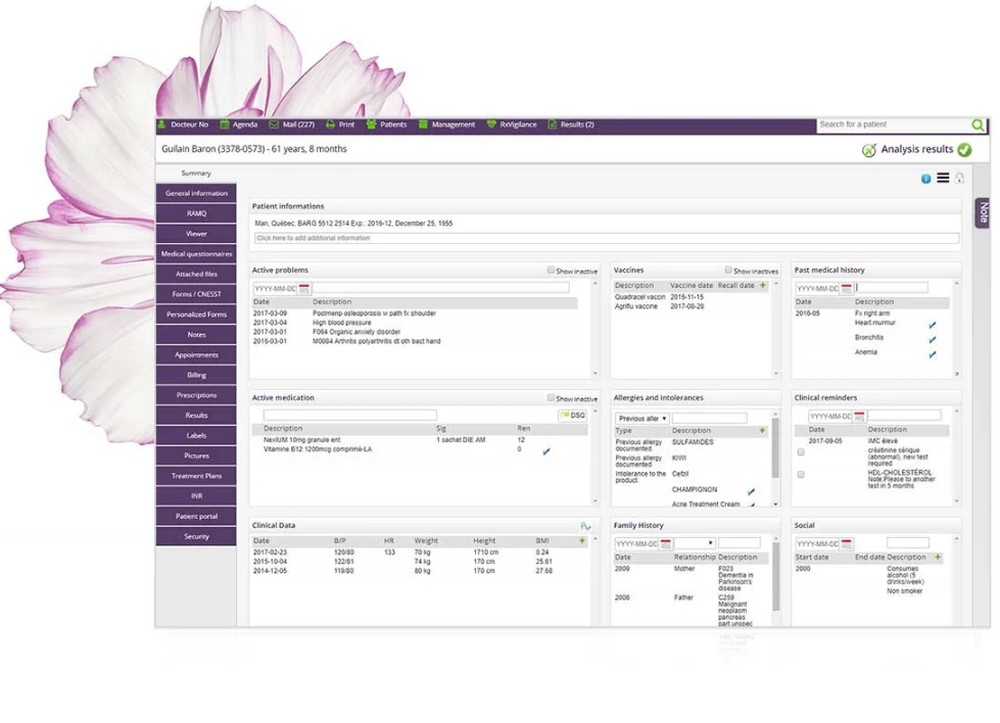The height and width of the screenshot is (723, 1000).
Task: Open the Family History relationship dropdown
Action: (x=695, y=543)
